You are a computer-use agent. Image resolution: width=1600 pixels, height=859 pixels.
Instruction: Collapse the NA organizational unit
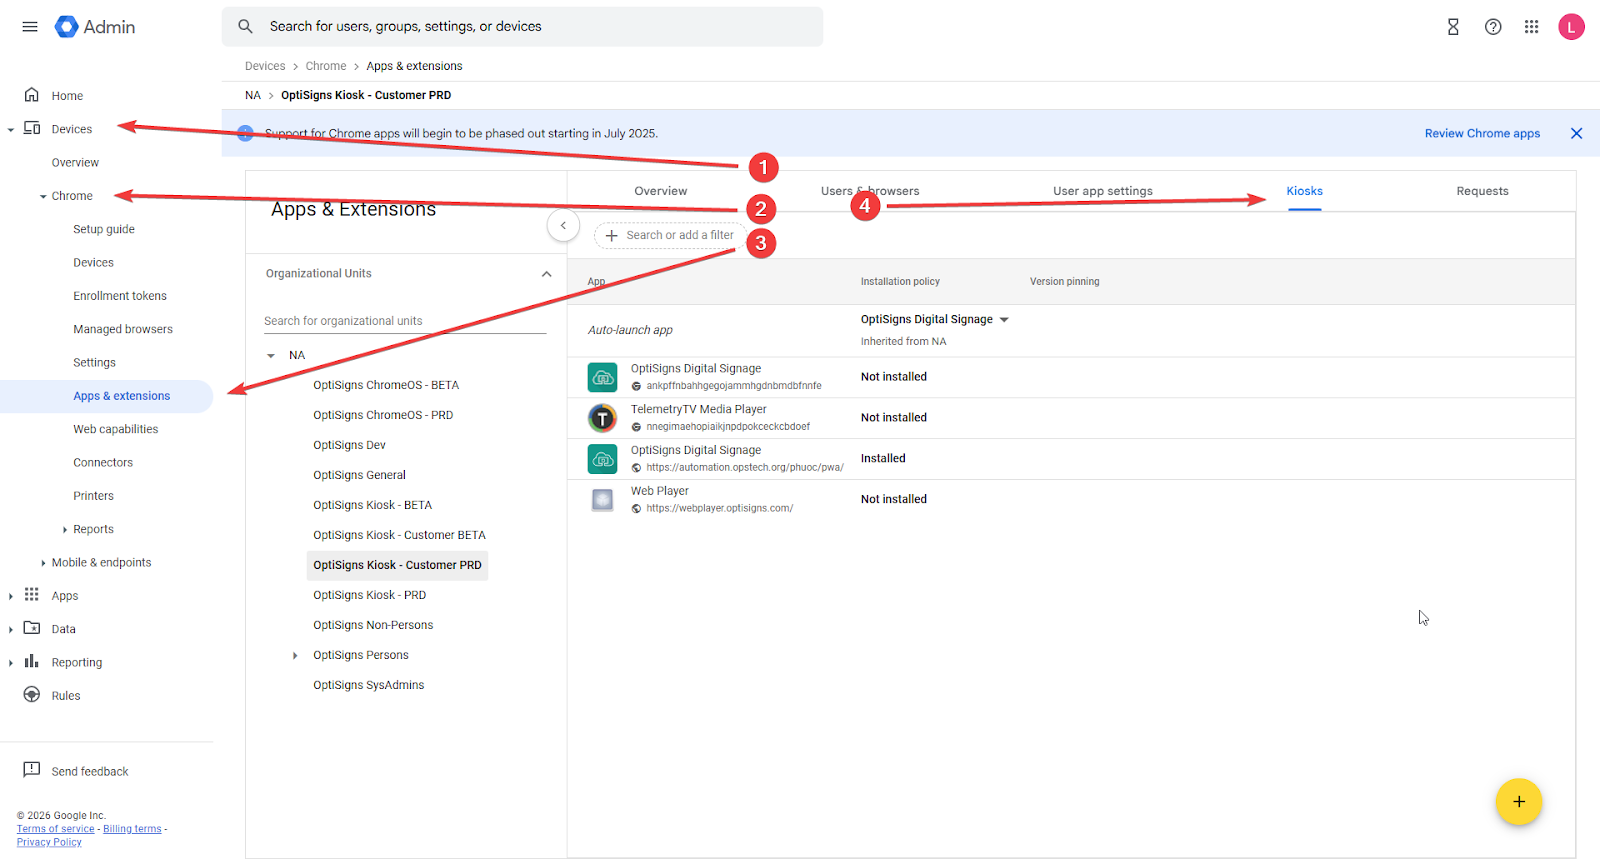pos(270,355)
